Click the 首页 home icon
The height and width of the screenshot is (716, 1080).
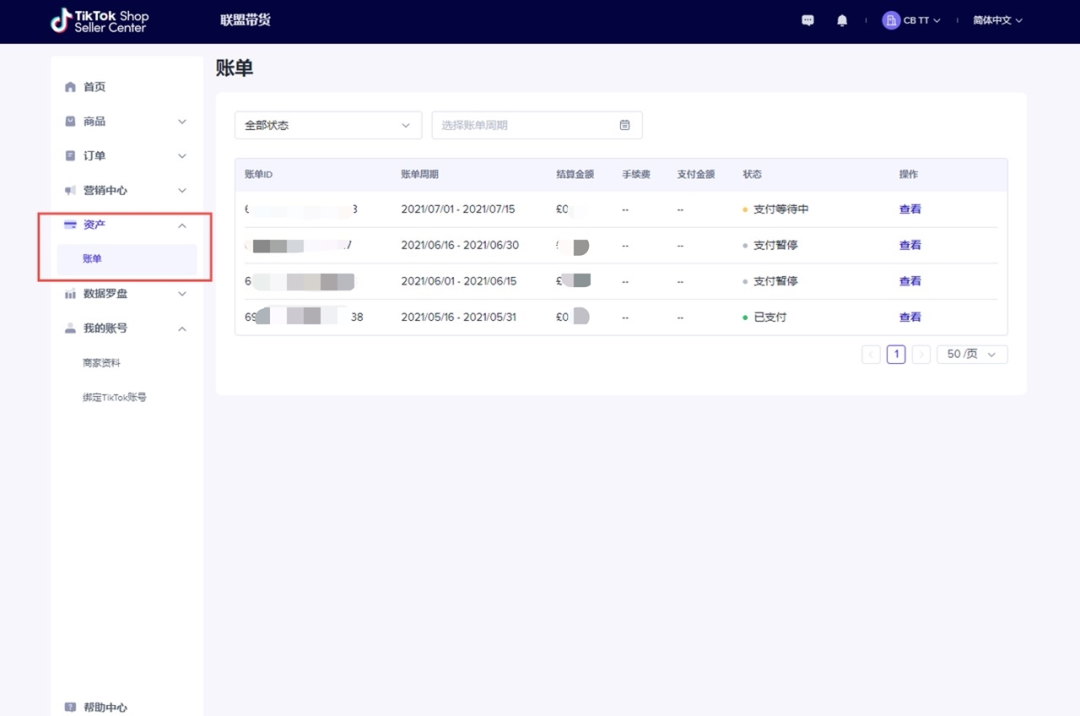pos(70,87)
